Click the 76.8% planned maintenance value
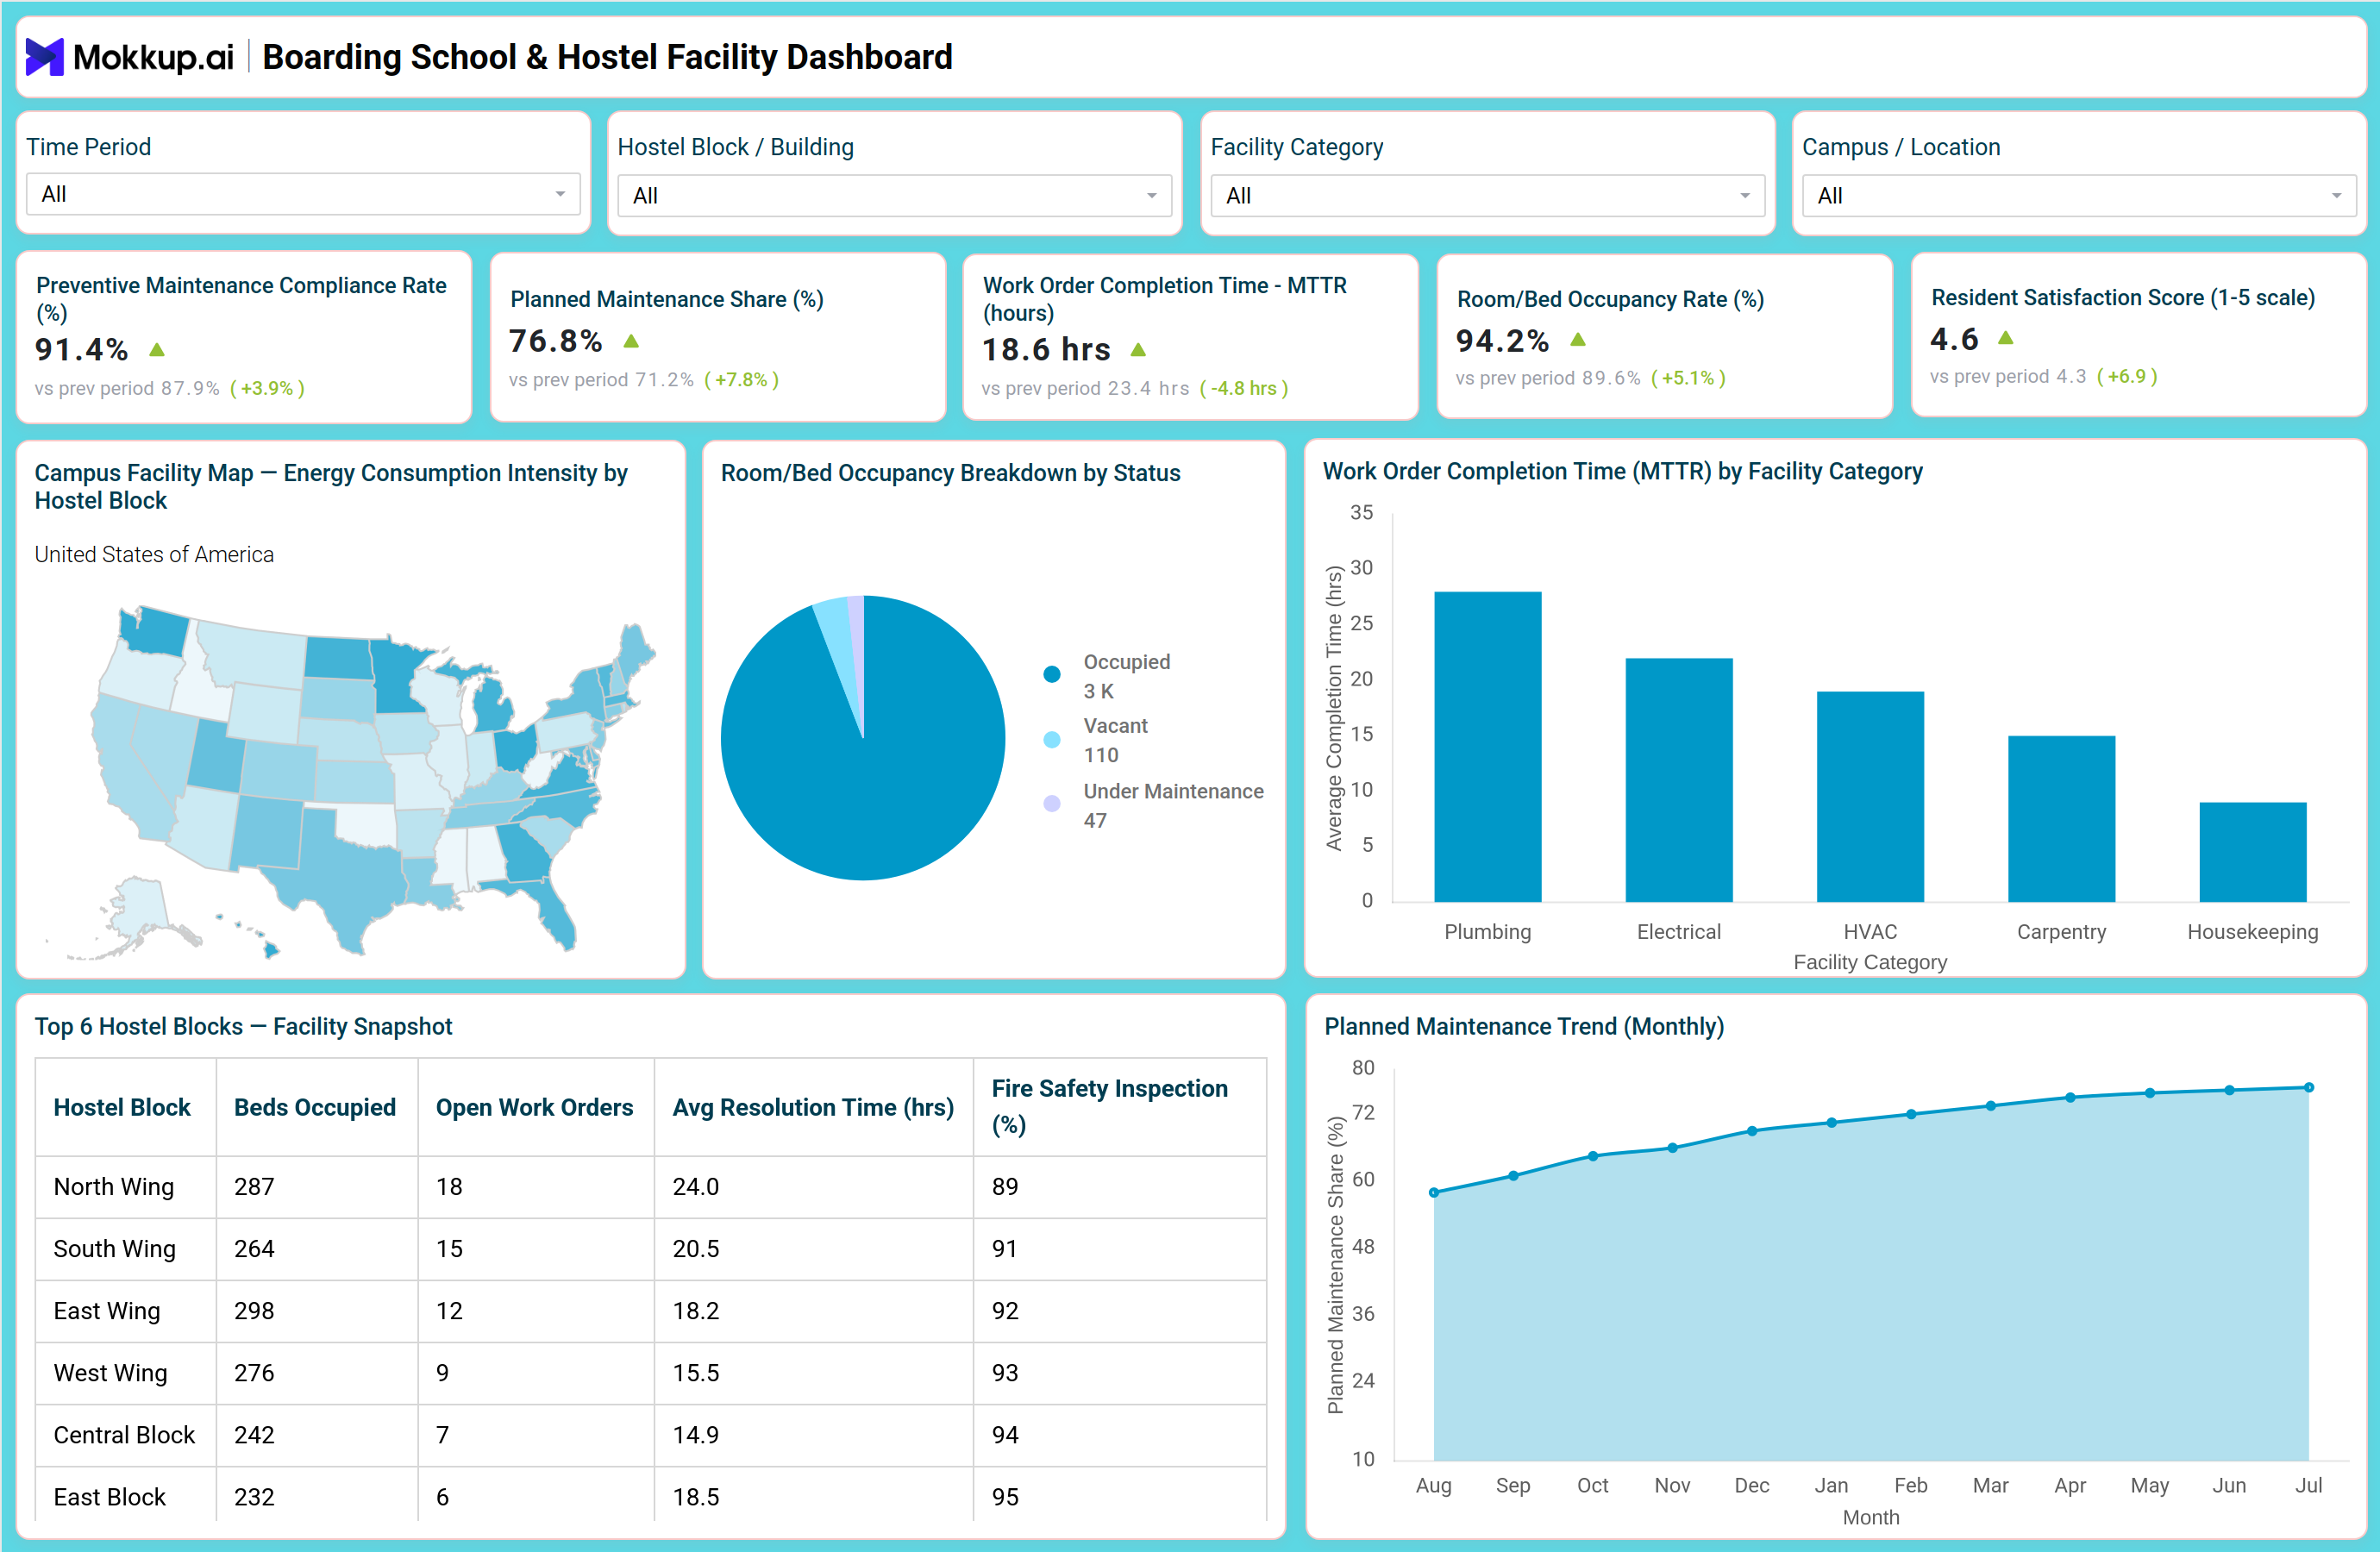The width and height of the screenshot is (2380, 1552). point(556,341)
